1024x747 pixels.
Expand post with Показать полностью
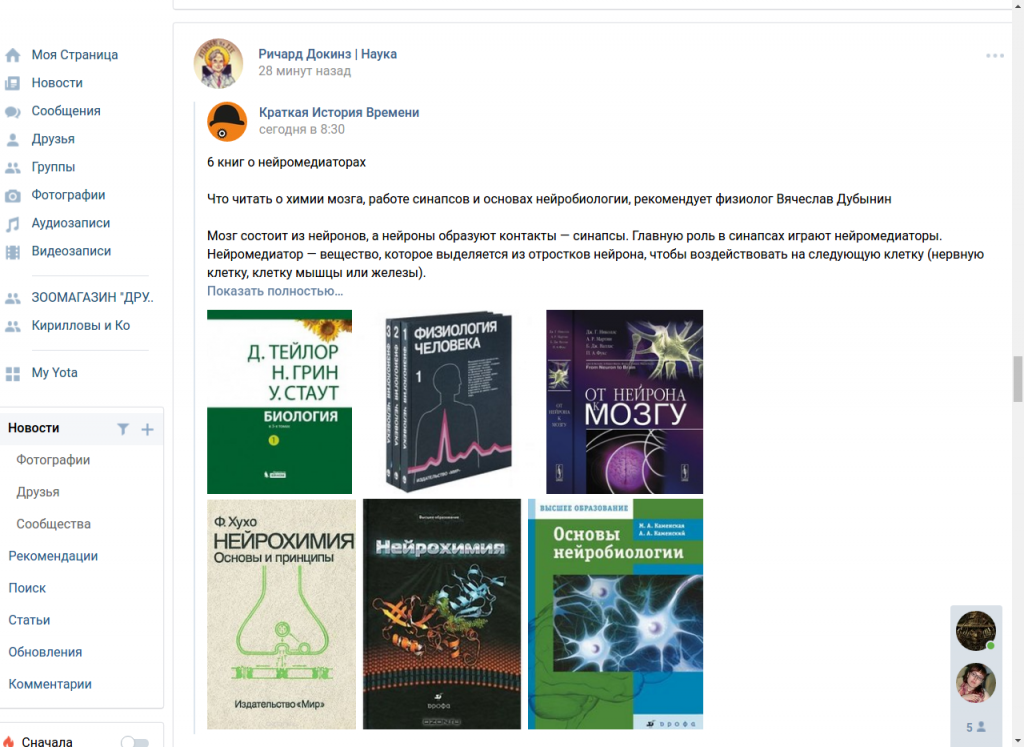[x=275, y=291]
